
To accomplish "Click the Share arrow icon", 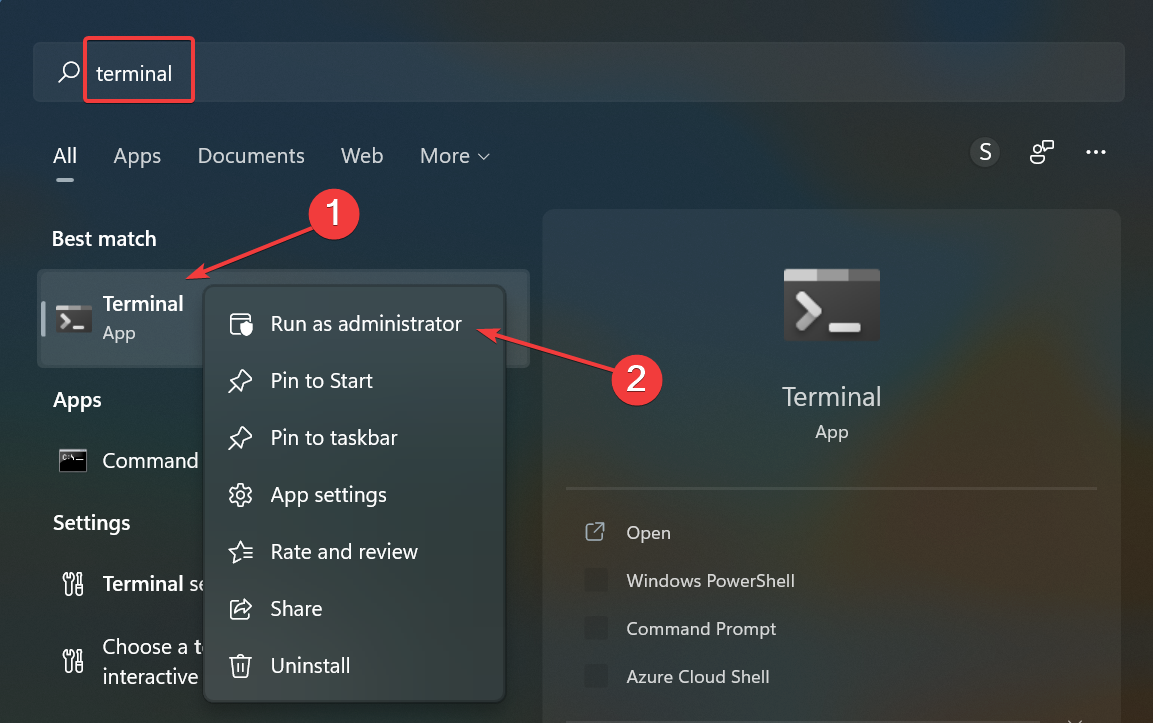I will tap(240, 609).
